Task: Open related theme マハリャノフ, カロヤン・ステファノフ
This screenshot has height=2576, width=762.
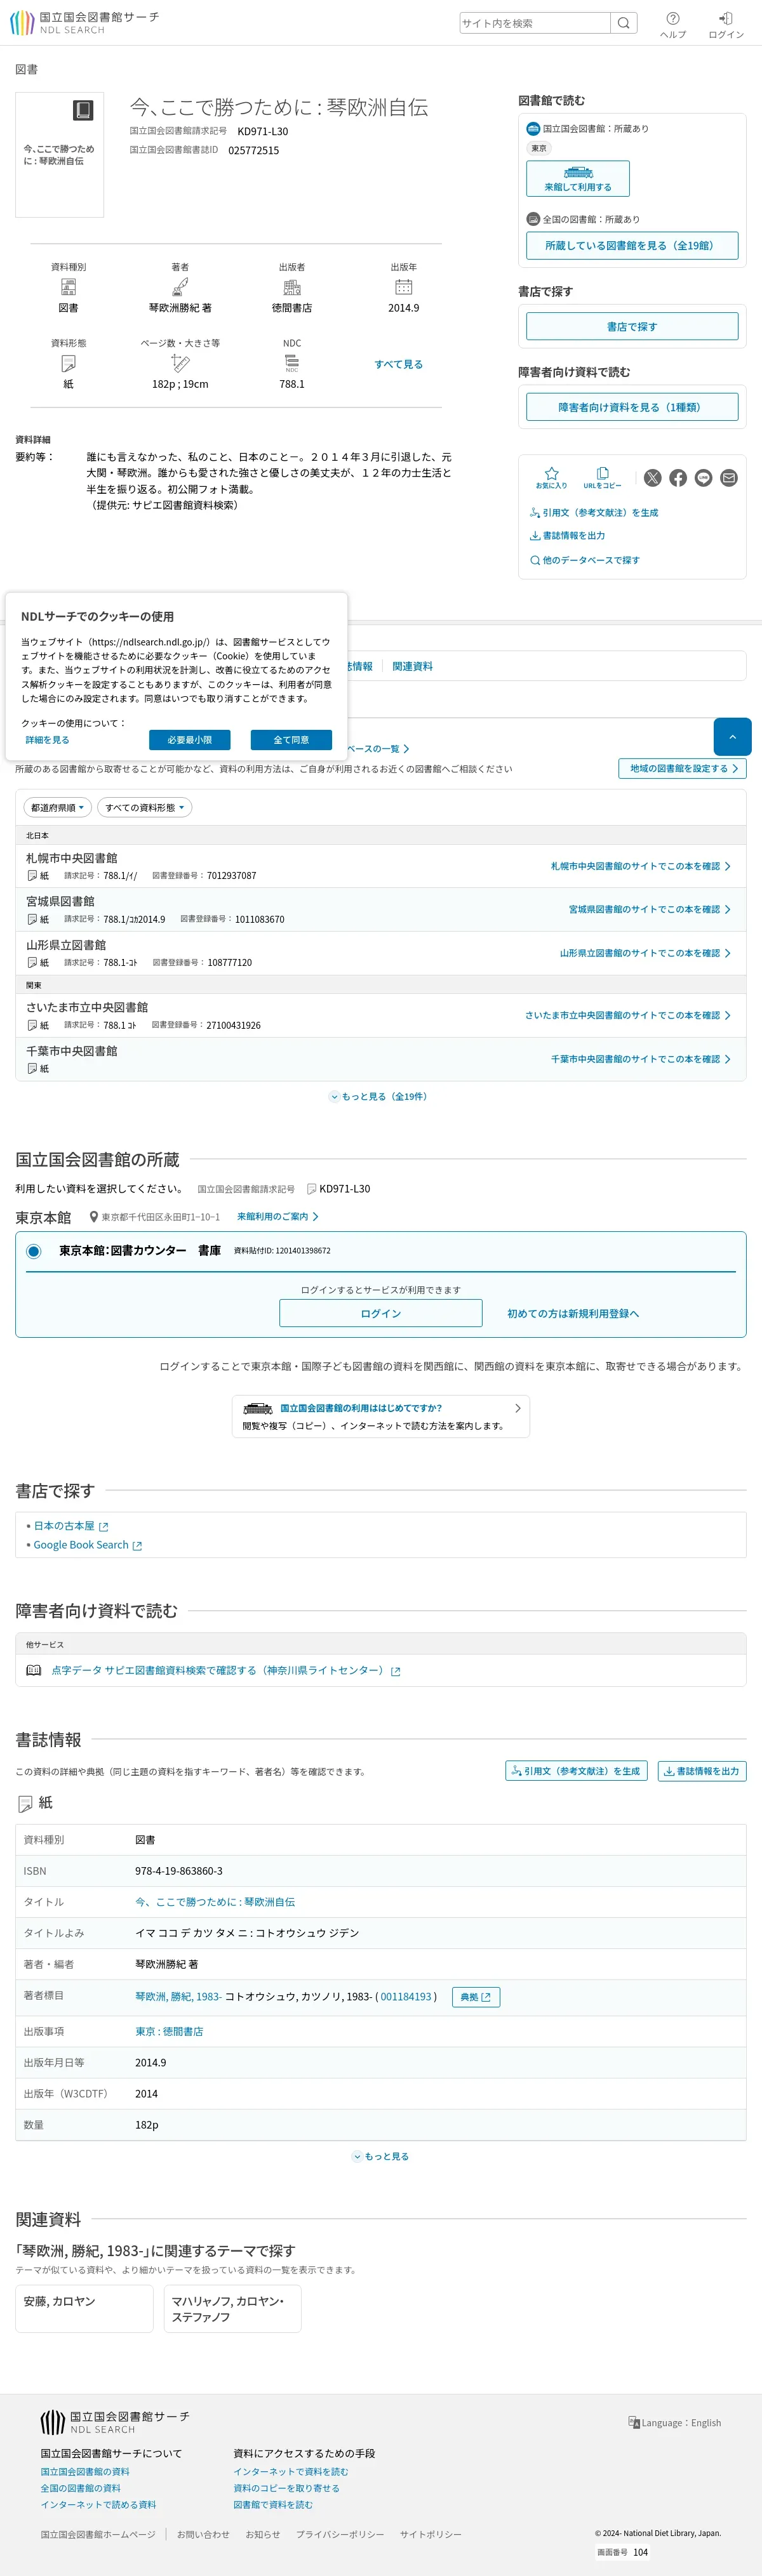Action: pos(233,2309)
